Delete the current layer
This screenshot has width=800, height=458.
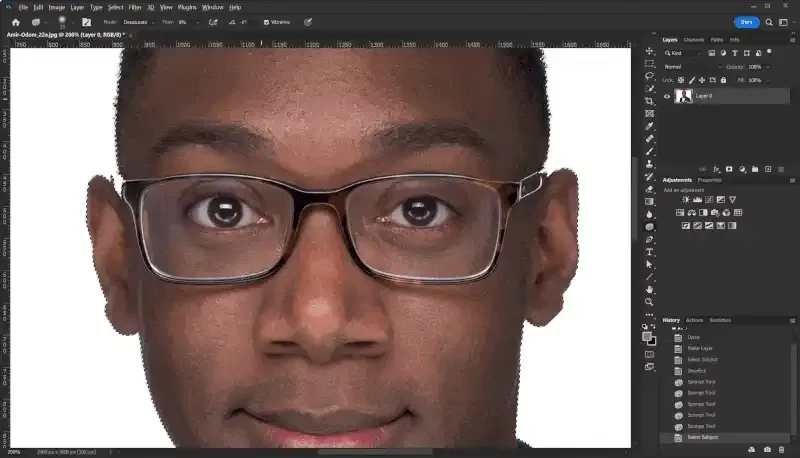(x=781, y=169)
